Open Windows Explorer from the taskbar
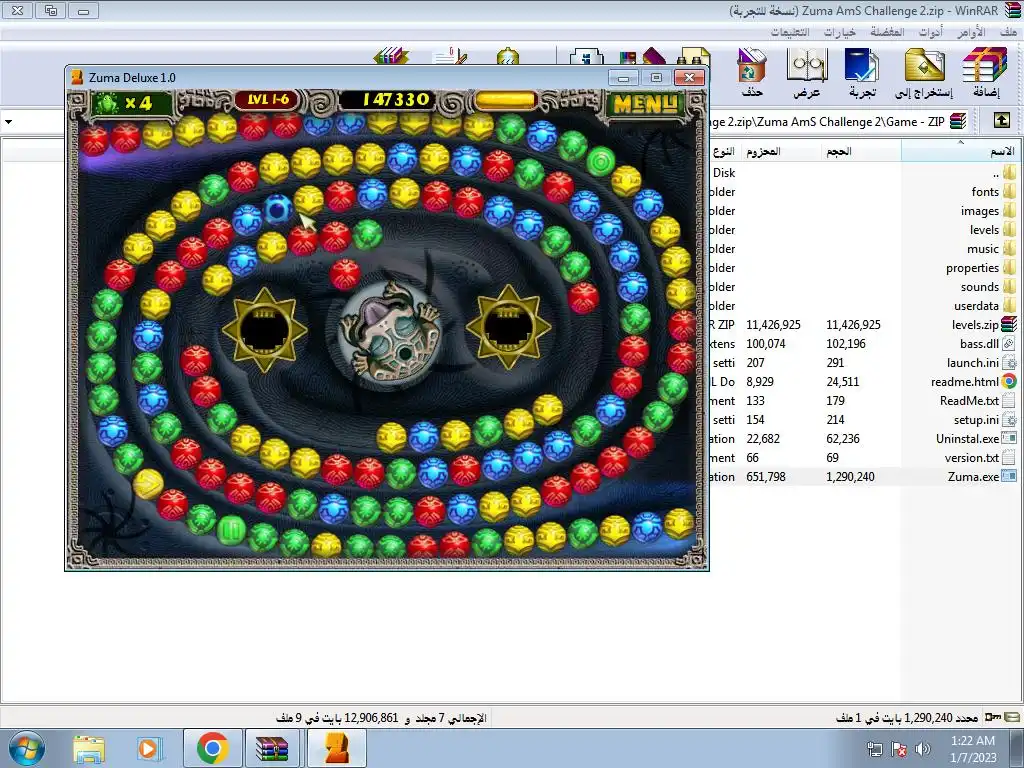The height and width of the screenshot is (768, 1024). click(x=89, y=748)
